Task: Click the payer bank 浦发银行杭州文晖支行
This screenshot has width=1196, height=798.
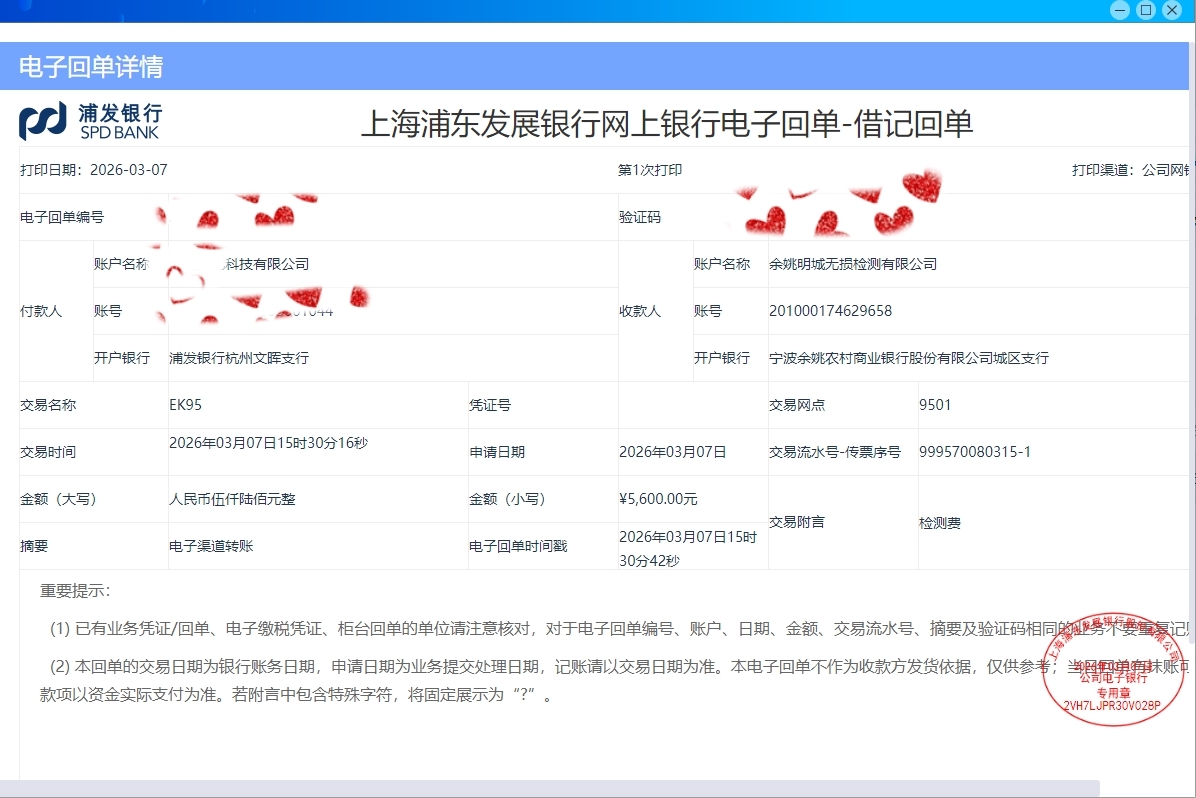Action: pos(239,358)
